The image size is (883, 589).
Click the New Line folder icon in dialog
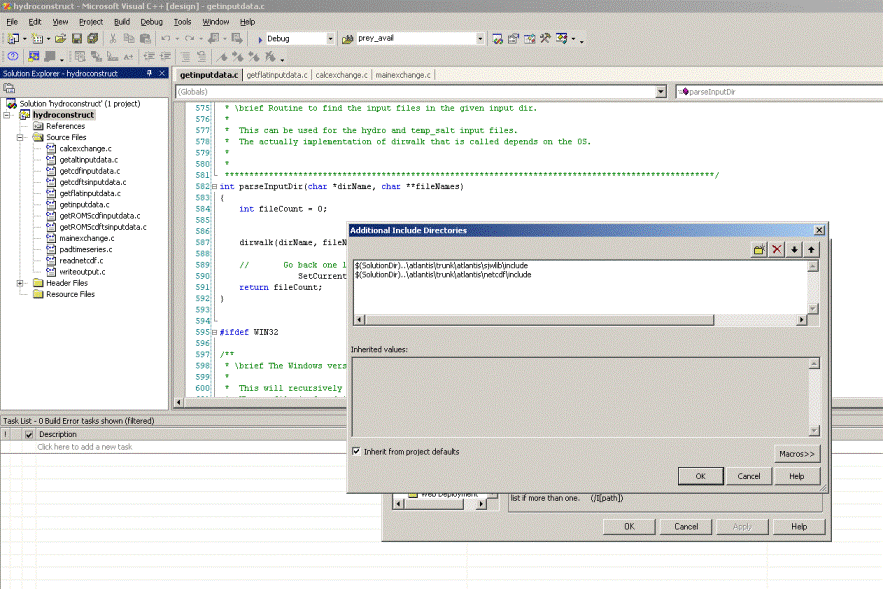click(760, 249)
